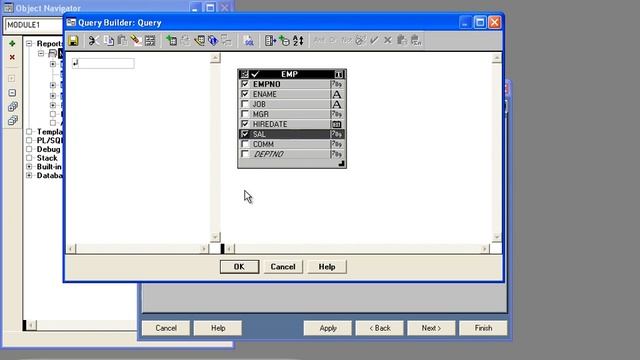This screenshot has width=640, height=360.
Task: Uncheck the SAL column checkbox
Action: (245, 134)
